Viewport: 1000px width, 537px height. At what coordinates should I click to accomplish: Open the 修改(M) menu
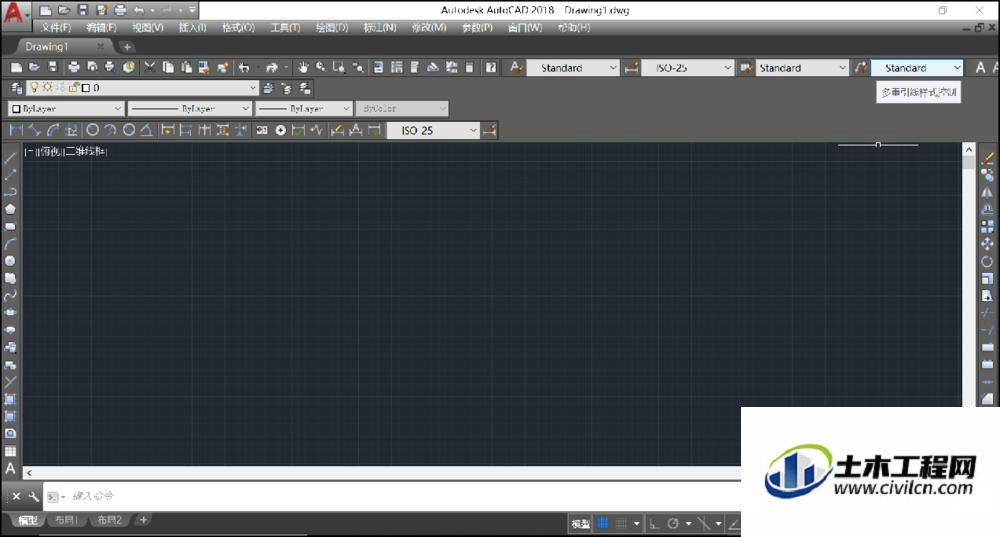[x=429, y=27]
